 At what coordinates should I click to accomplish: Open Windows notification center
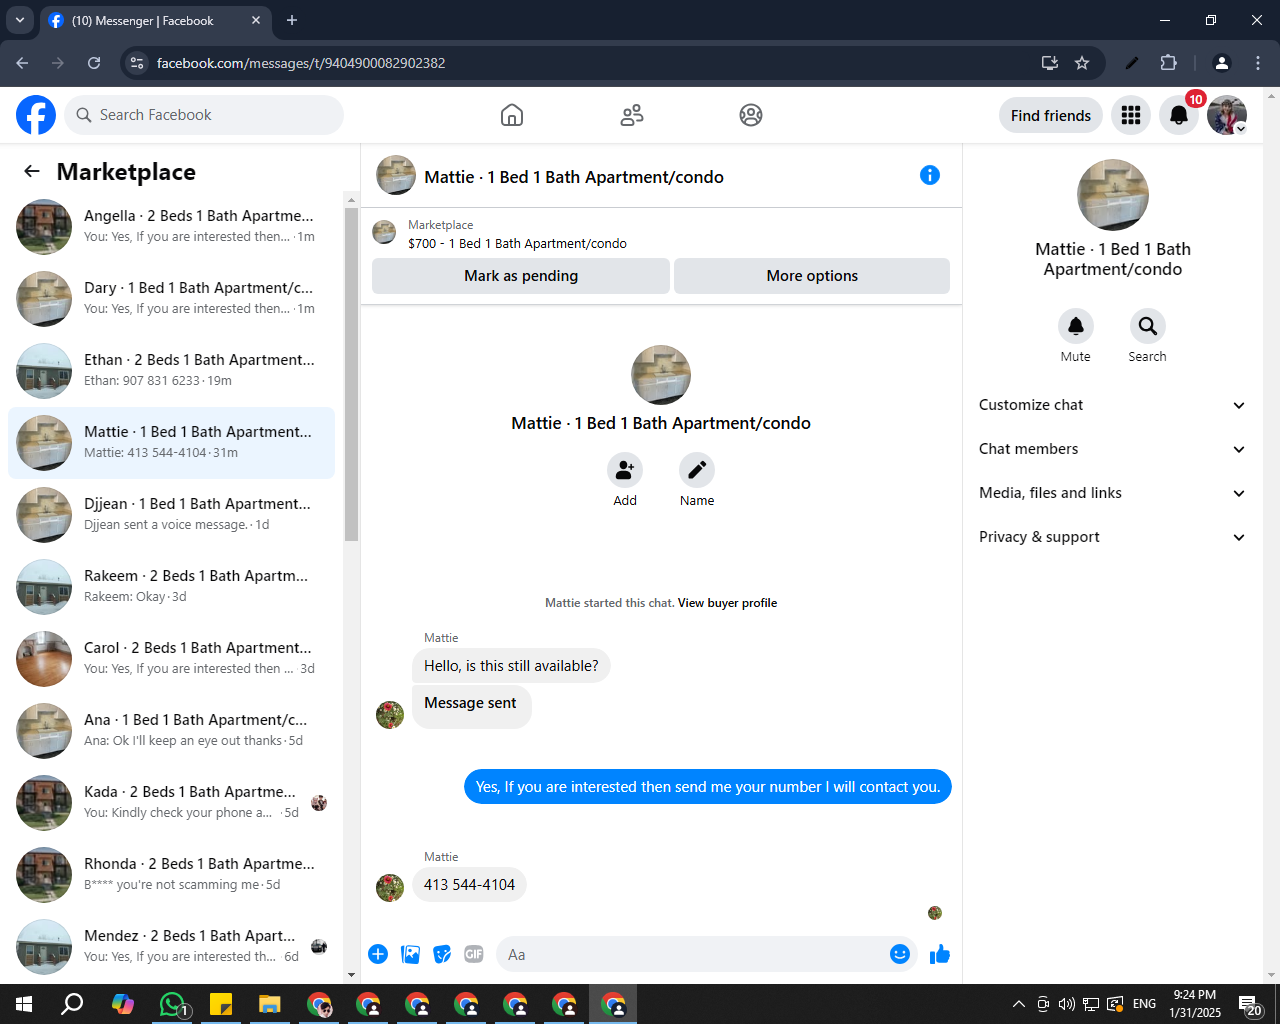tap(1250, 1005)
